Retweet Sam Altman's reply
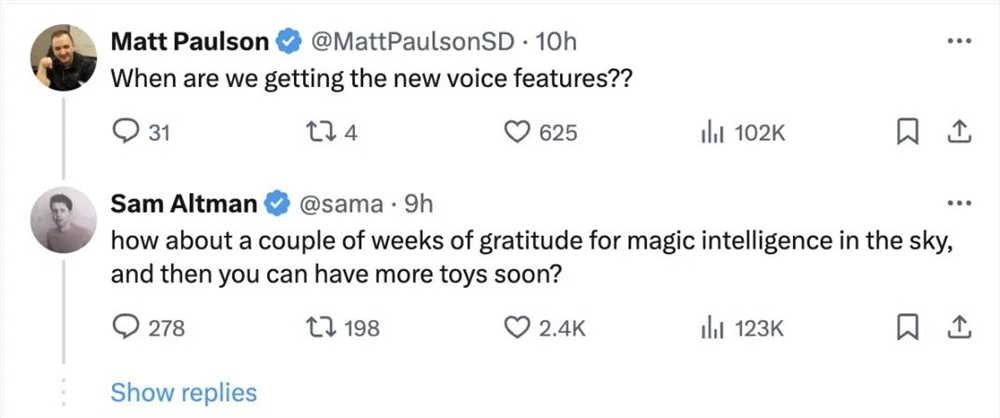Image resolution: width=1000 pixels, height=418 pixels. coord(325,327)
